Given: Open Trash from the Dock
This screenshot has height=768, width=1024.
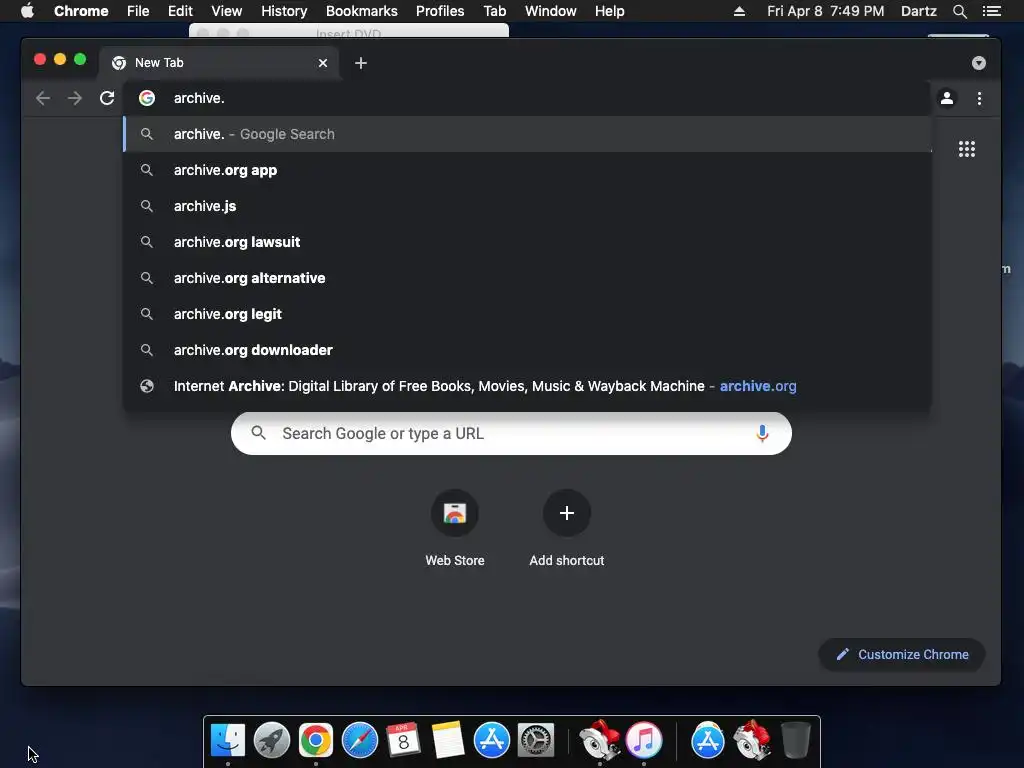Looking at the screenshot, I should [795, 740].
